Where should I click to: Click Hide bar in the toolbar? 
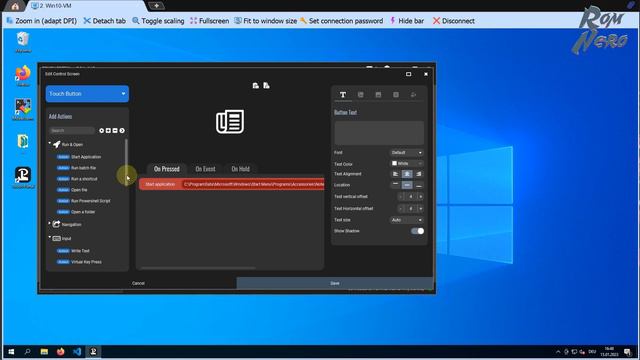[407, 21]
